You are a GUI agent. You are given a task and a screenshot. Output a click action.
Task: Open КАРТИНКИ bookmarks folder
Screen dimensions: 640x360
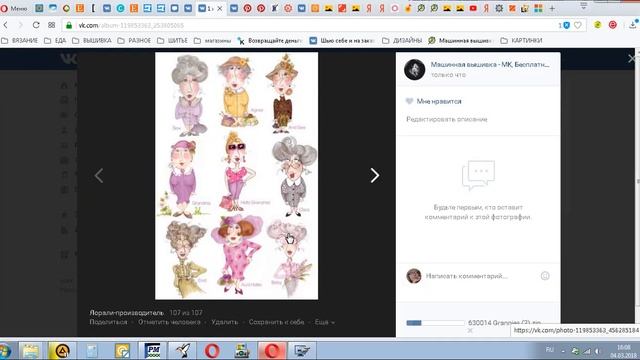pyautogui.click(x=521, y=41)
